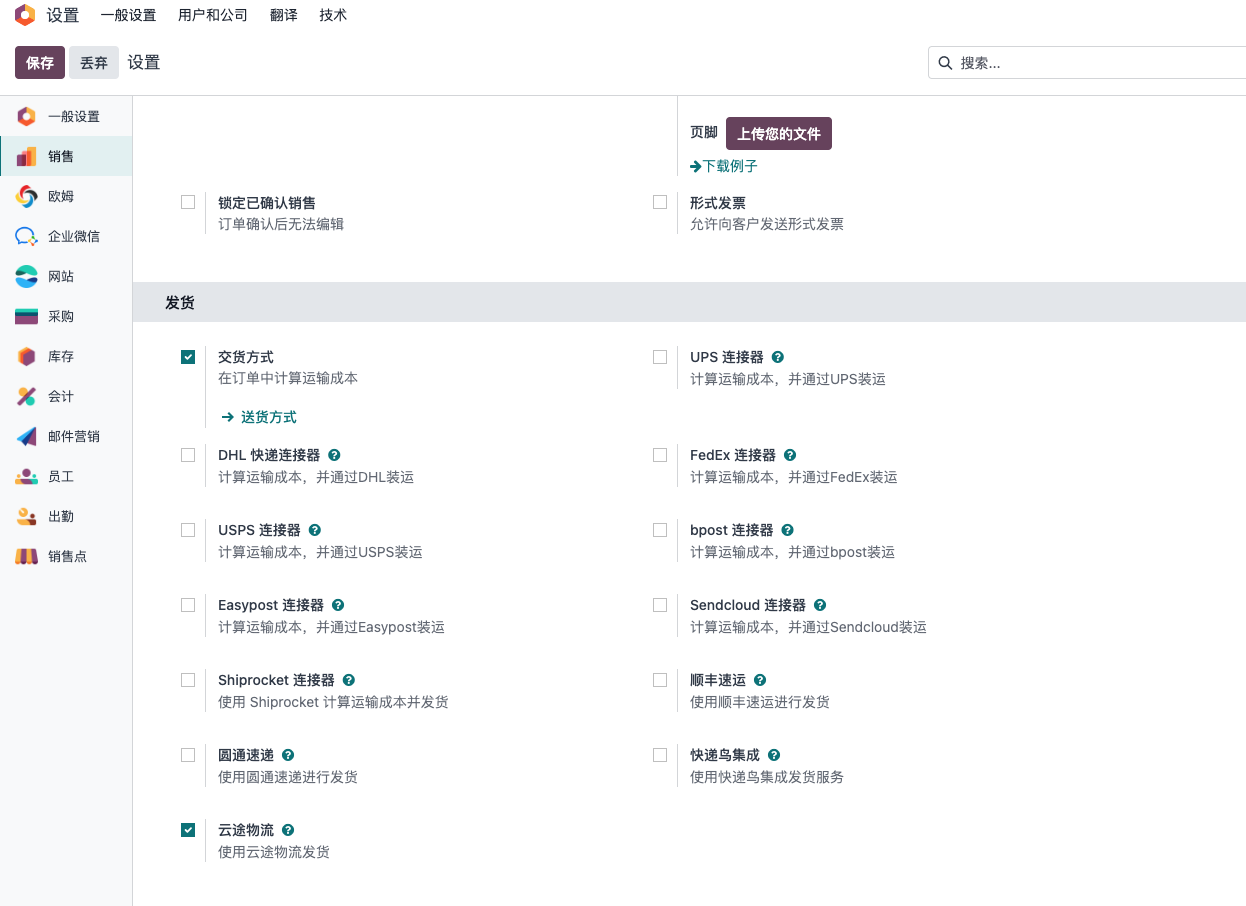Enable UPS 连接器 checkbox
Viewport: 1246px width, 906px height.
point(660,357)
